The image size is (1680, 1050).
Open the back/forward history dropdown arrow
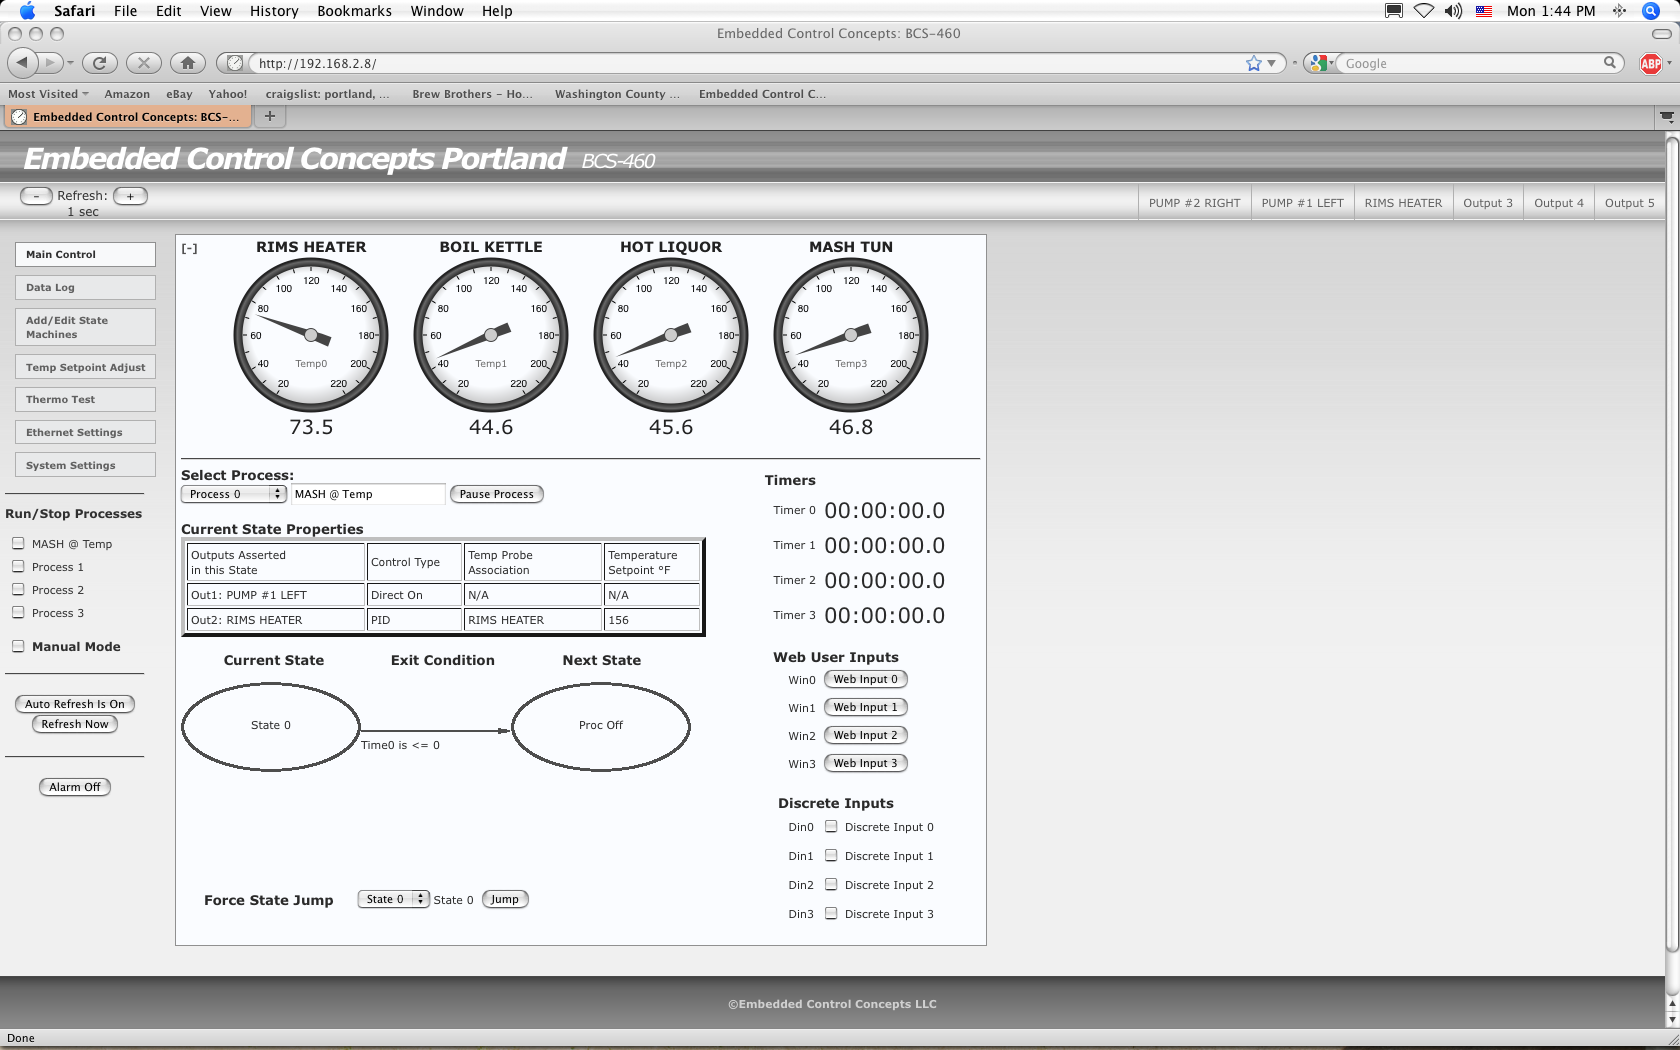(x=70, y=63)
